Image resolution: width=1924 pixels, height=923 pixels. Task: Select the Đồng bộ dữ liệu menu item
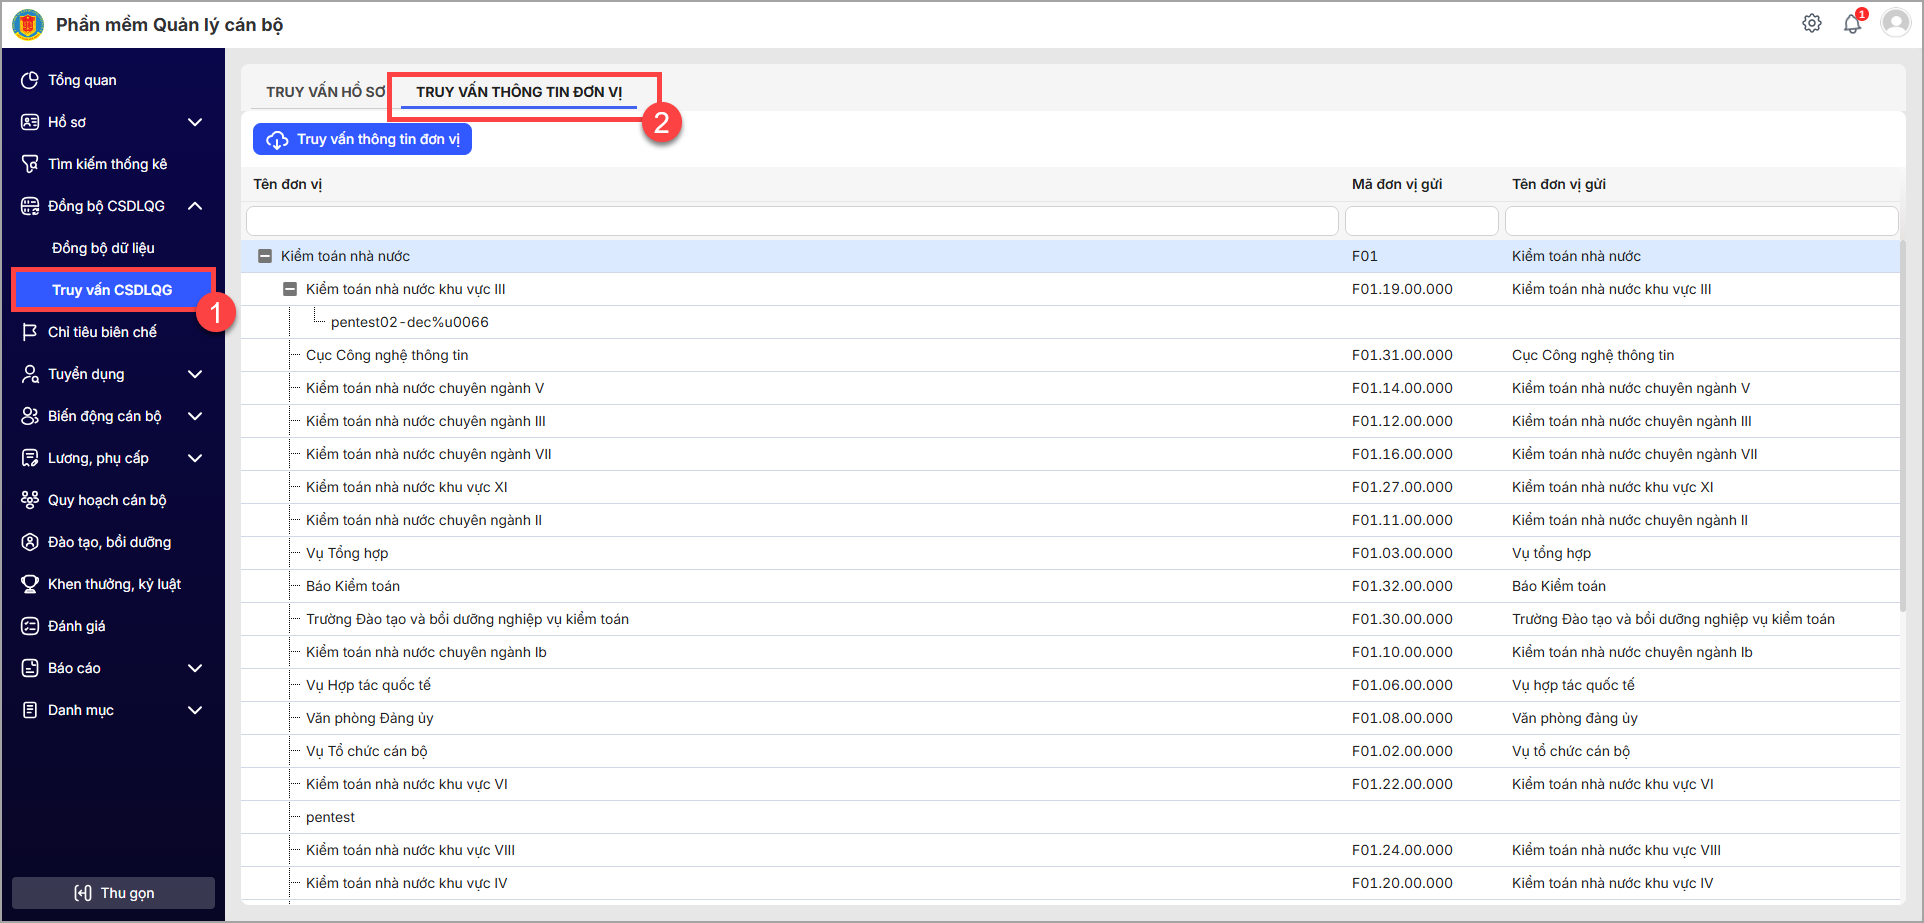[103, 248]
